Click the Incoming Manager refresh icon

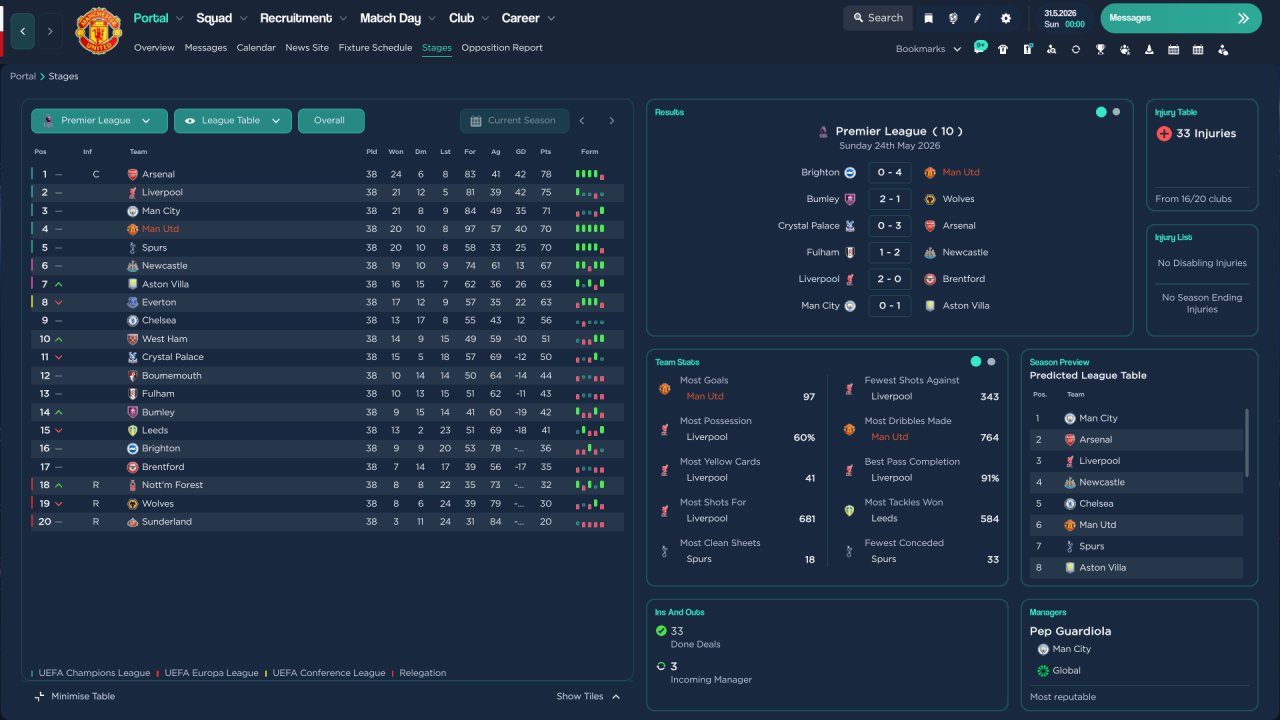(661, 666)
